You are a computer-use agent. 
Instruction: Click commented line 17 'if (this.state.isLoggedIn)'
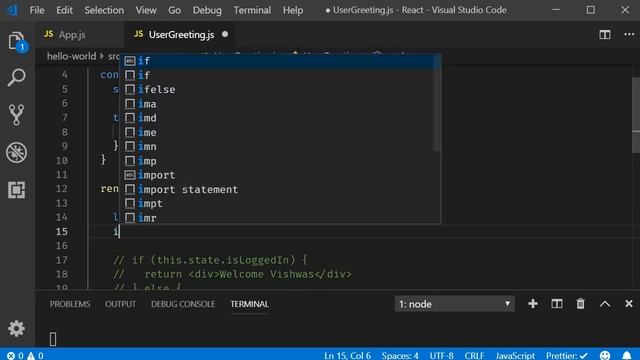(x=210, y=260)
